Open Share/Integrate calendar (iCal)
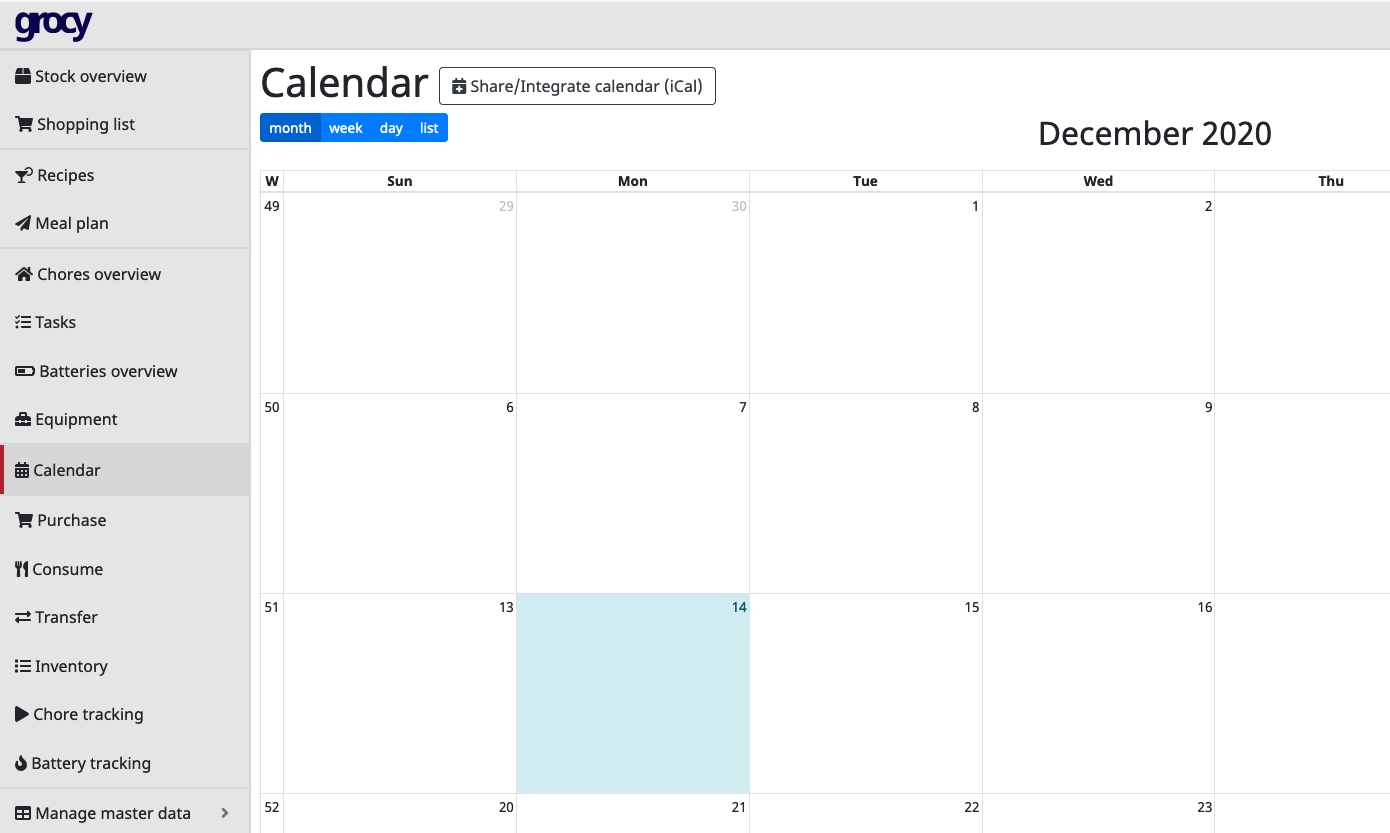1390x833 pixels. click(577, 86)
